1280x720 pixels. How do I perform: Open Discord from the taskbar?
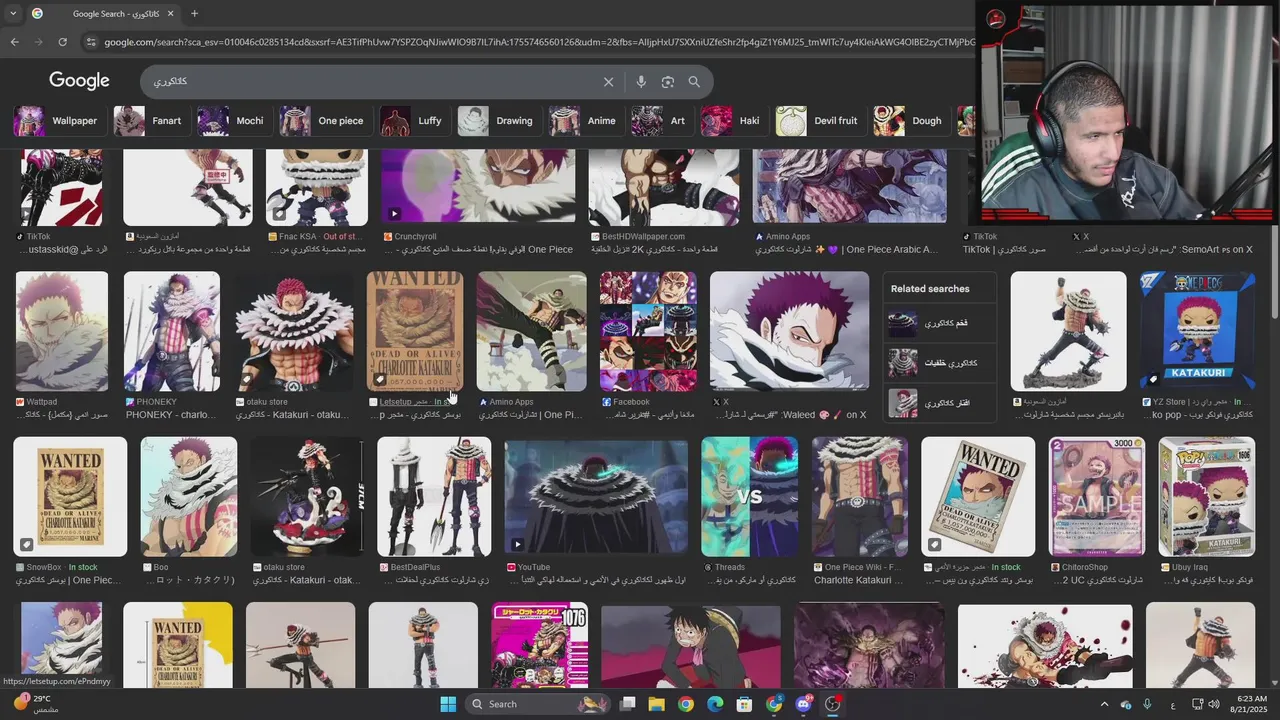click(x=803, y=704)
